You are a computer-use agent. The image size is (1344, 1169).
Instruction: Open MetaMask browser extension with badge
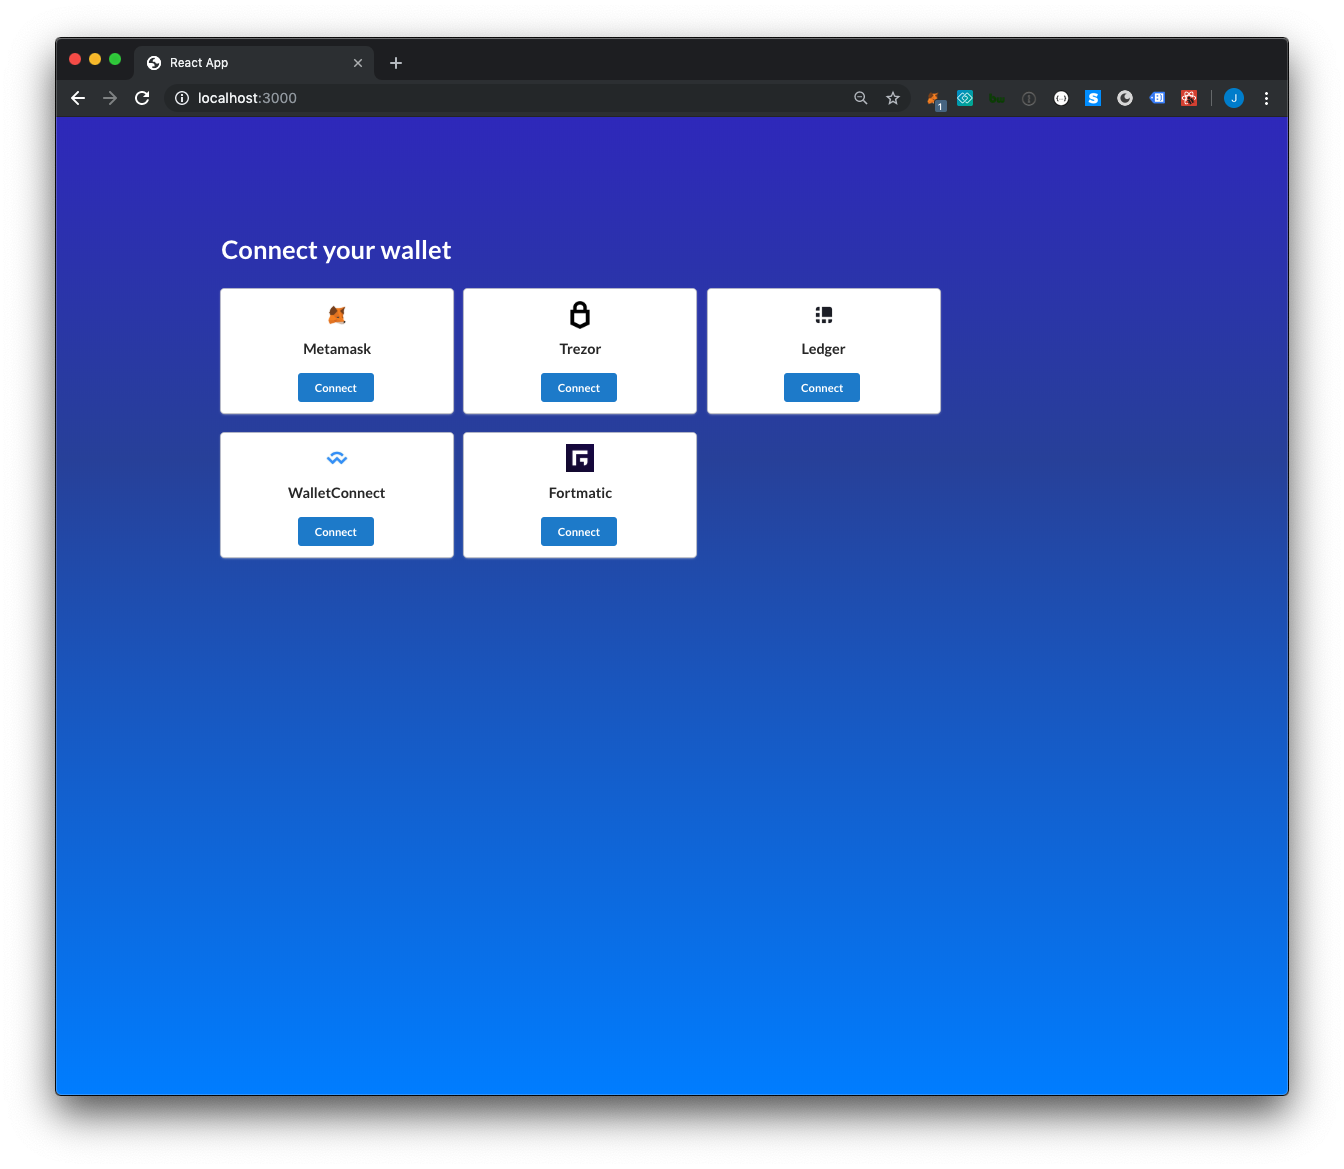tap(935, 100)
